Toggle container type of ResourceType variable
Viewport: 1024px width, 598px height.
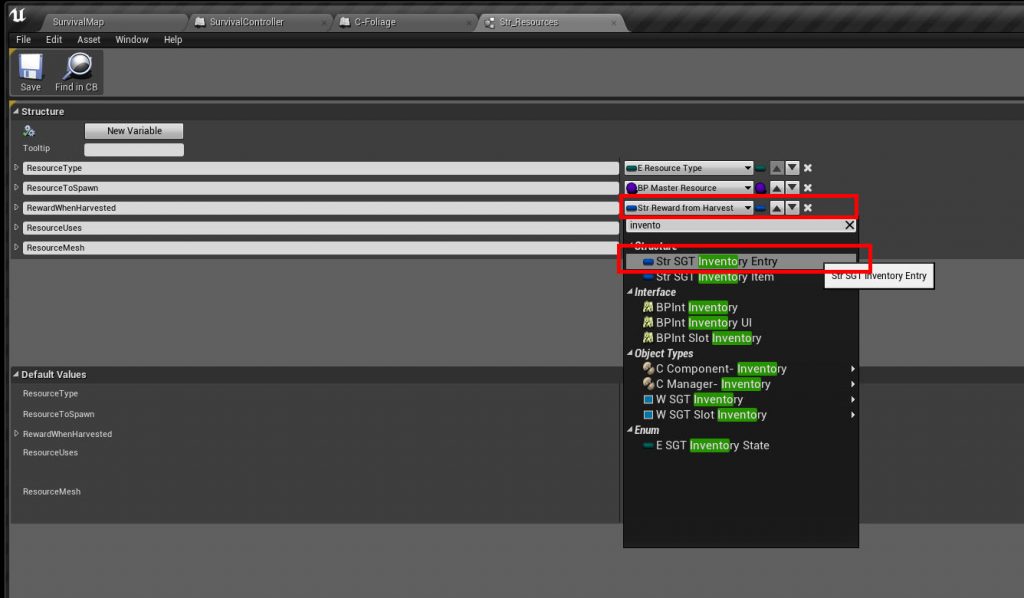coord(761,168)
